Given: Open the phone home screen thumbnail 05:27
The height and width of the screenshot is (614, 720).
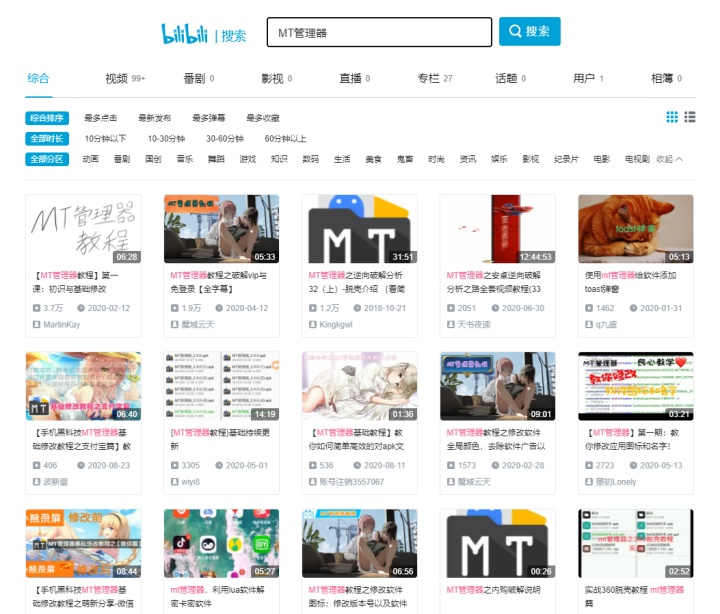Looking at the screenshot, I should click(x=221, y=543).
